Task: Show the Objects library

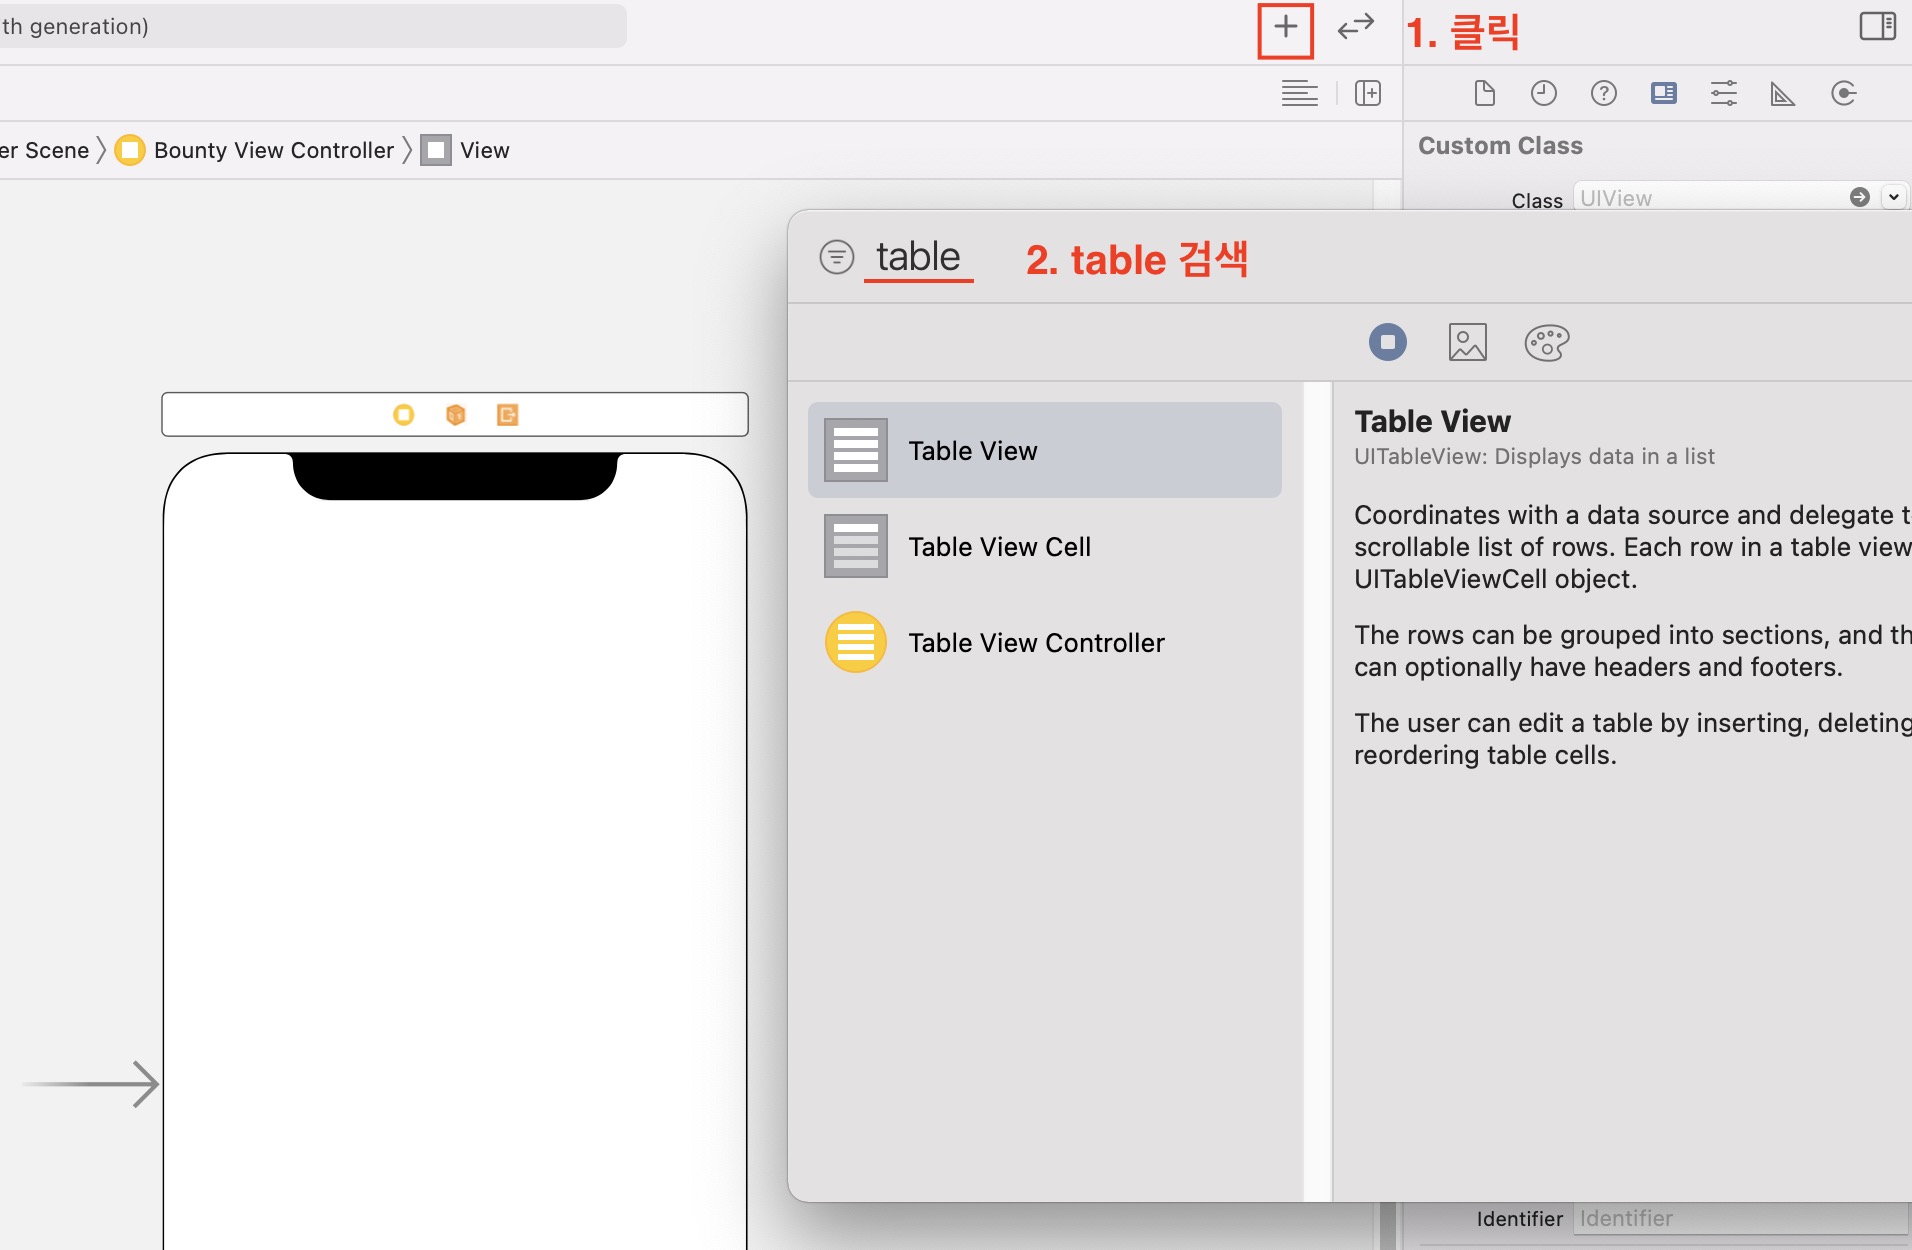Action: pyautogui.click(x=1387, y=342)
